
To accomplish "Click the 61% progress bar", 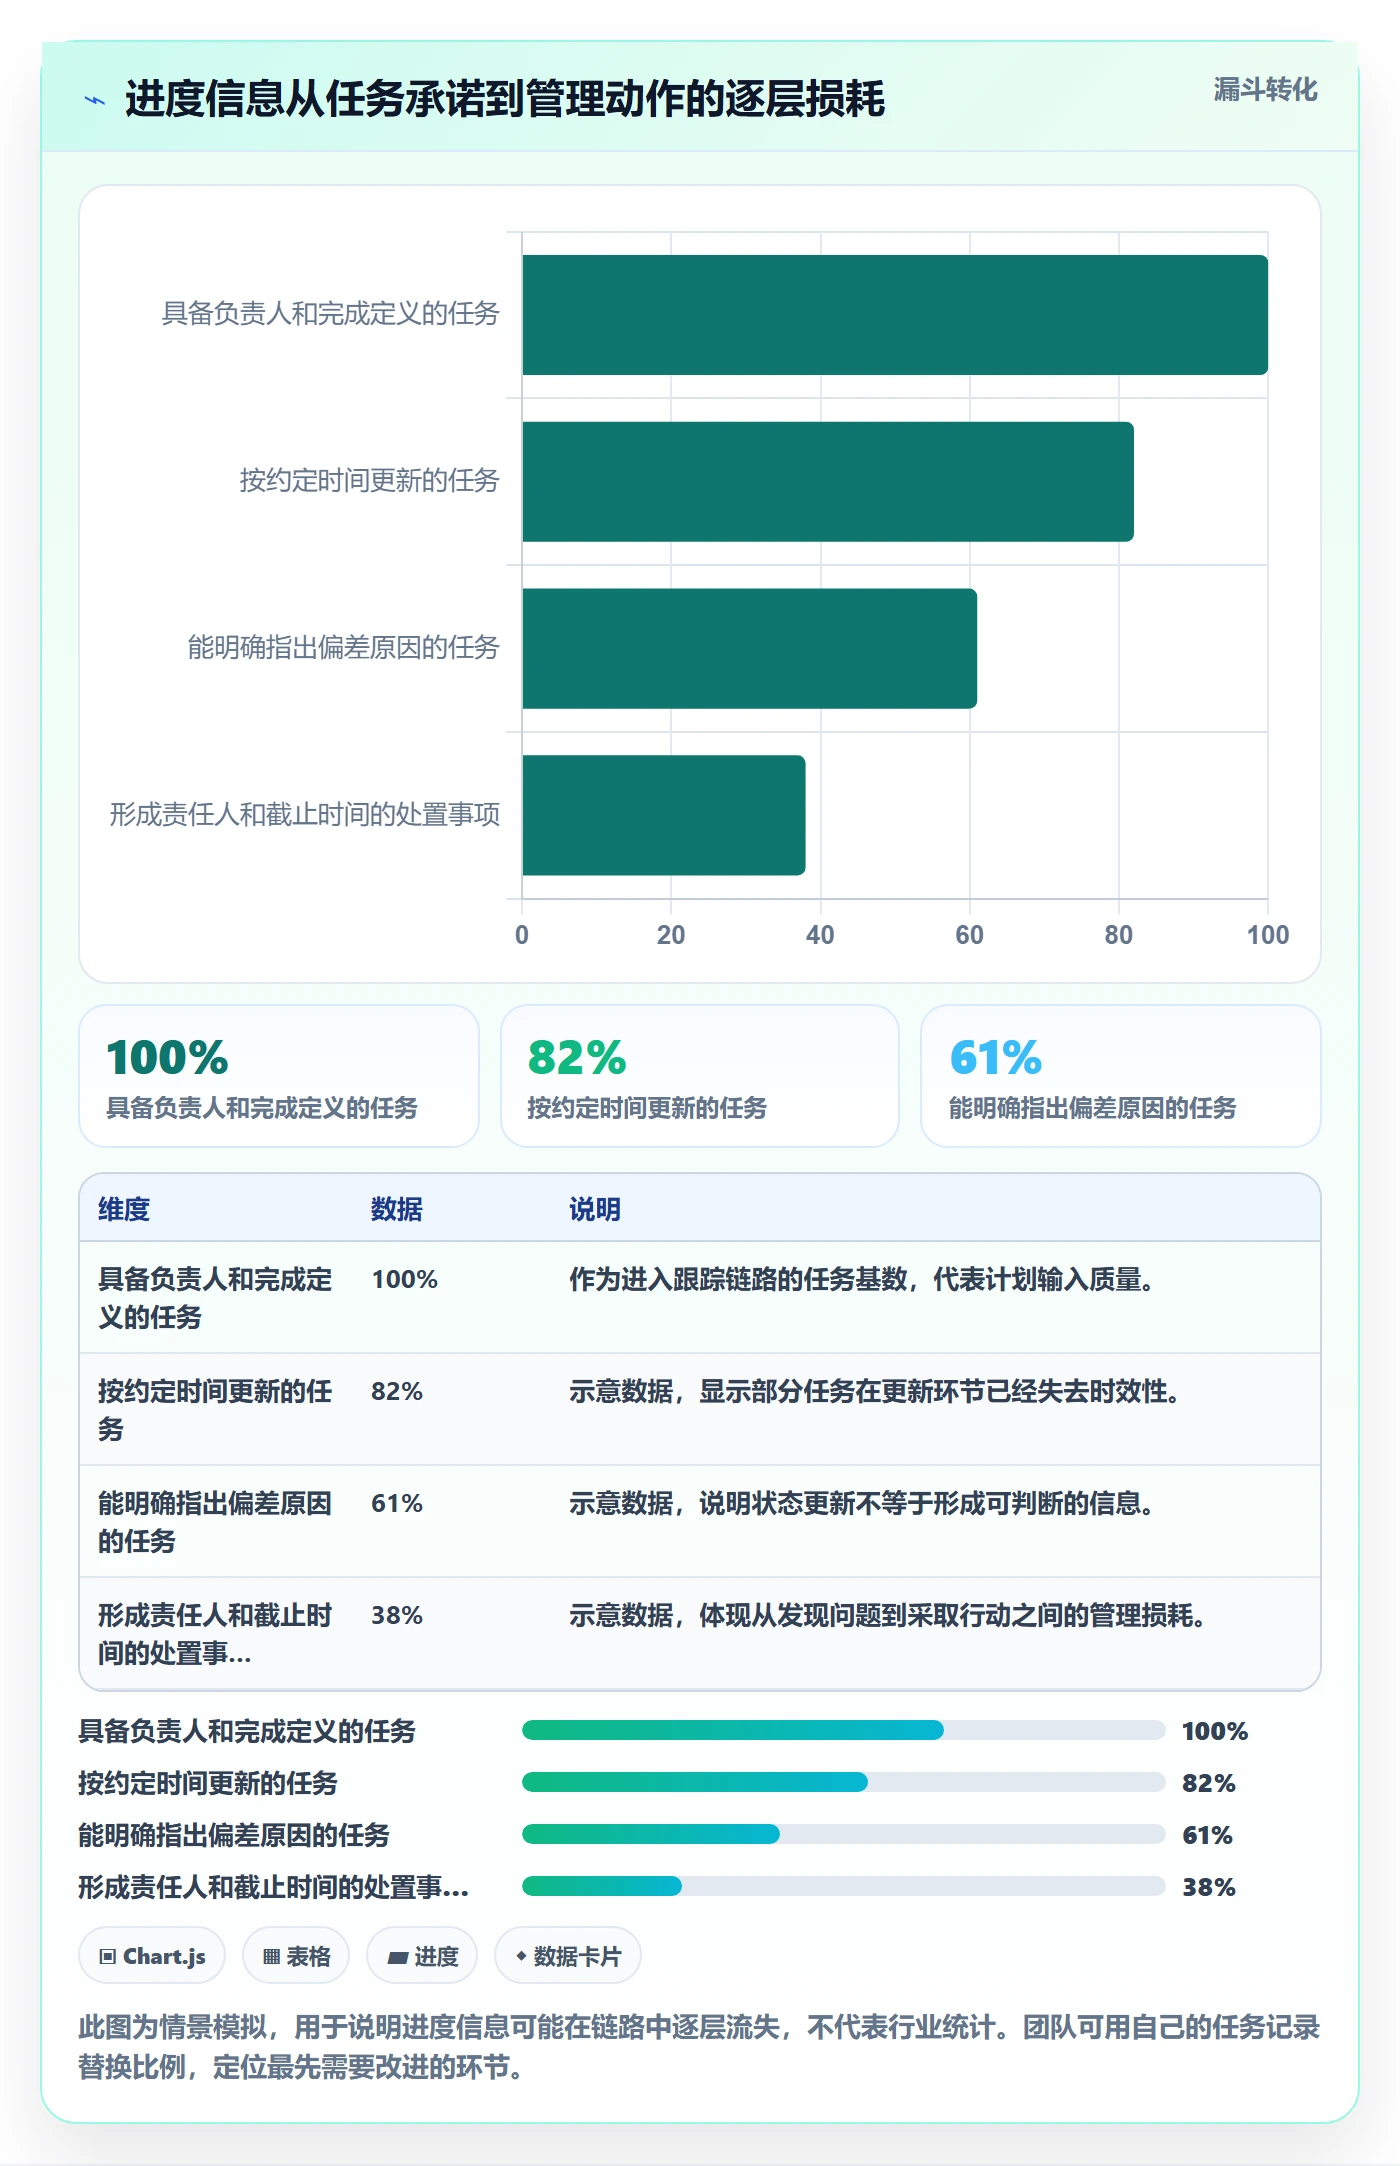I will click(843, 1834).
